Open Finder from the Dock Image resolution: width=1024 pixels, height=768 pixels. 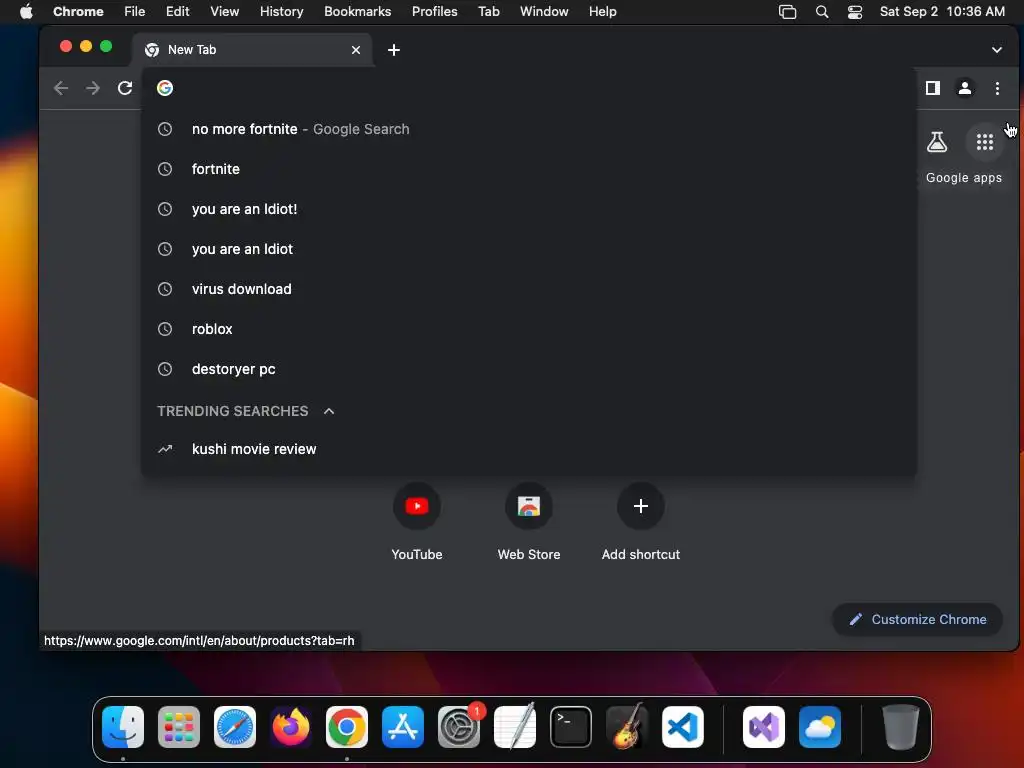click(123, 727)
